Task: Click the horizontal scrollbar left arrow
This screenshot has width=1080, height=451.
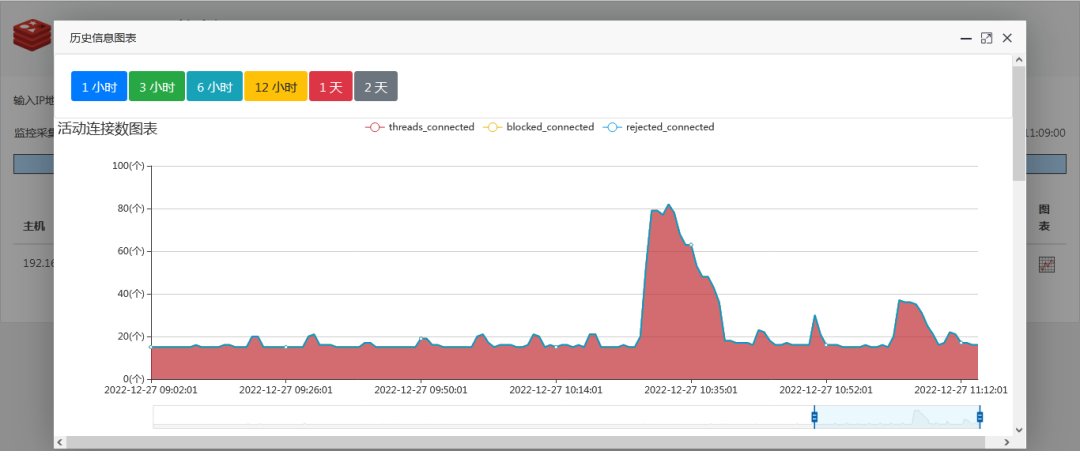Action: [60, 442]
